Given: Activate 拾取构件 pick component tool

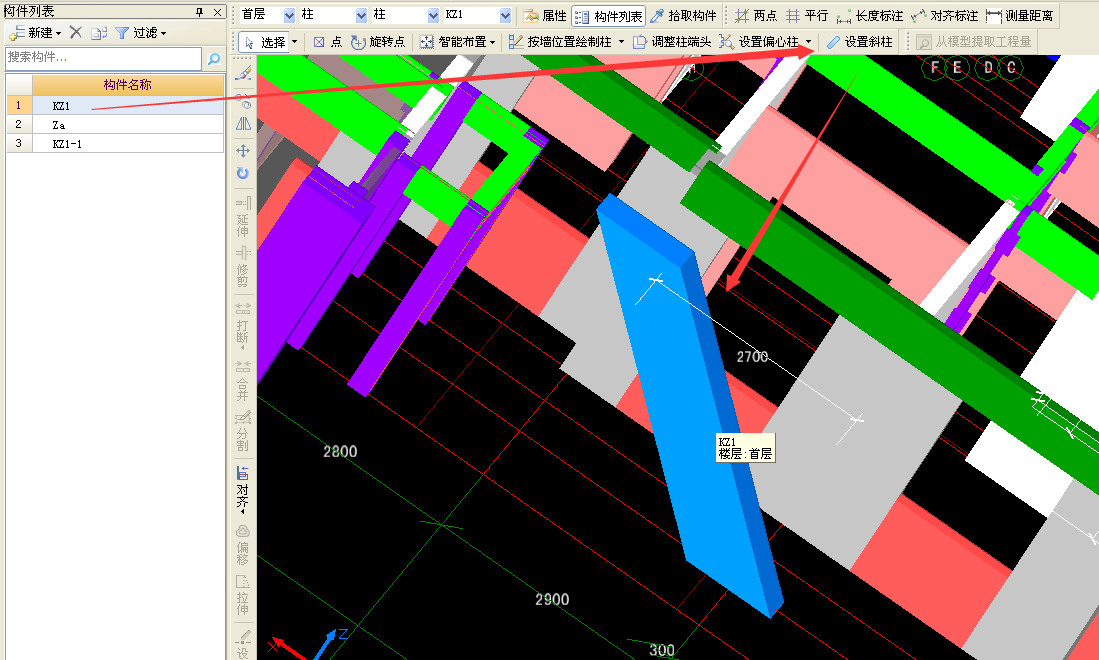Looking at the screenshot, I should point(683,15).
